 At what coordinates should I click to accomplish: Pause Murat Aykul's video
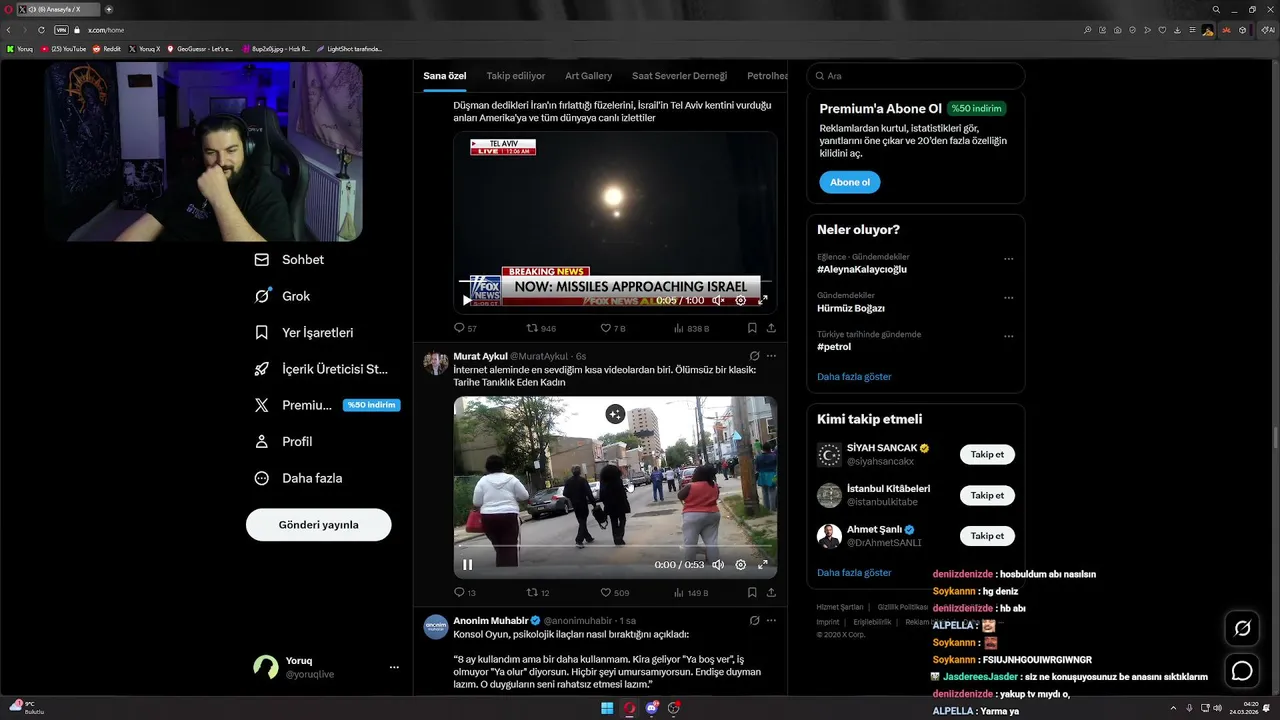[x=467, y=564]
